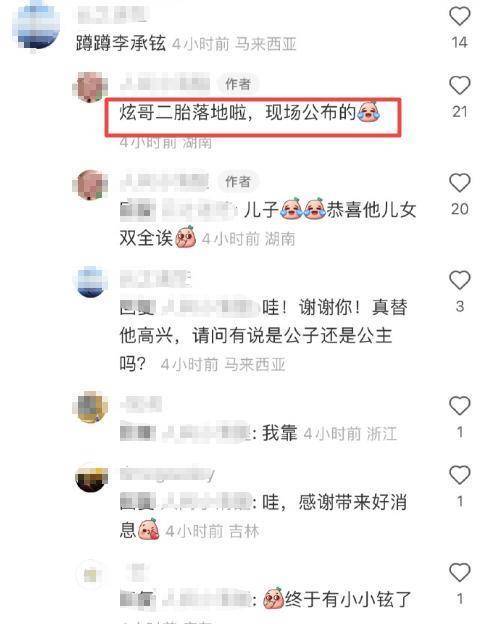
Task: Tap avatar of 公子还是公主 replier
Action: pyautogui.click(x=91, y=282)
